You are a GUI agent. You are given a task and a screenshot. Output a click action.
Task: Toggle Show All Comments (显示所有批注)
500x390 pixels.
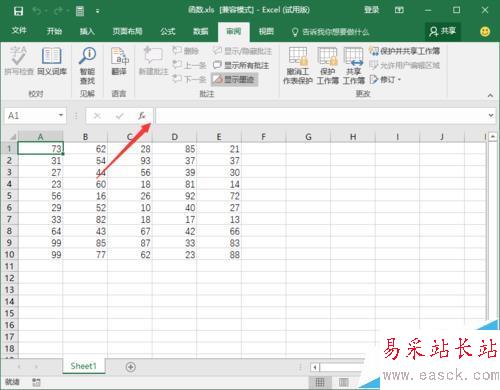(241, 65)
